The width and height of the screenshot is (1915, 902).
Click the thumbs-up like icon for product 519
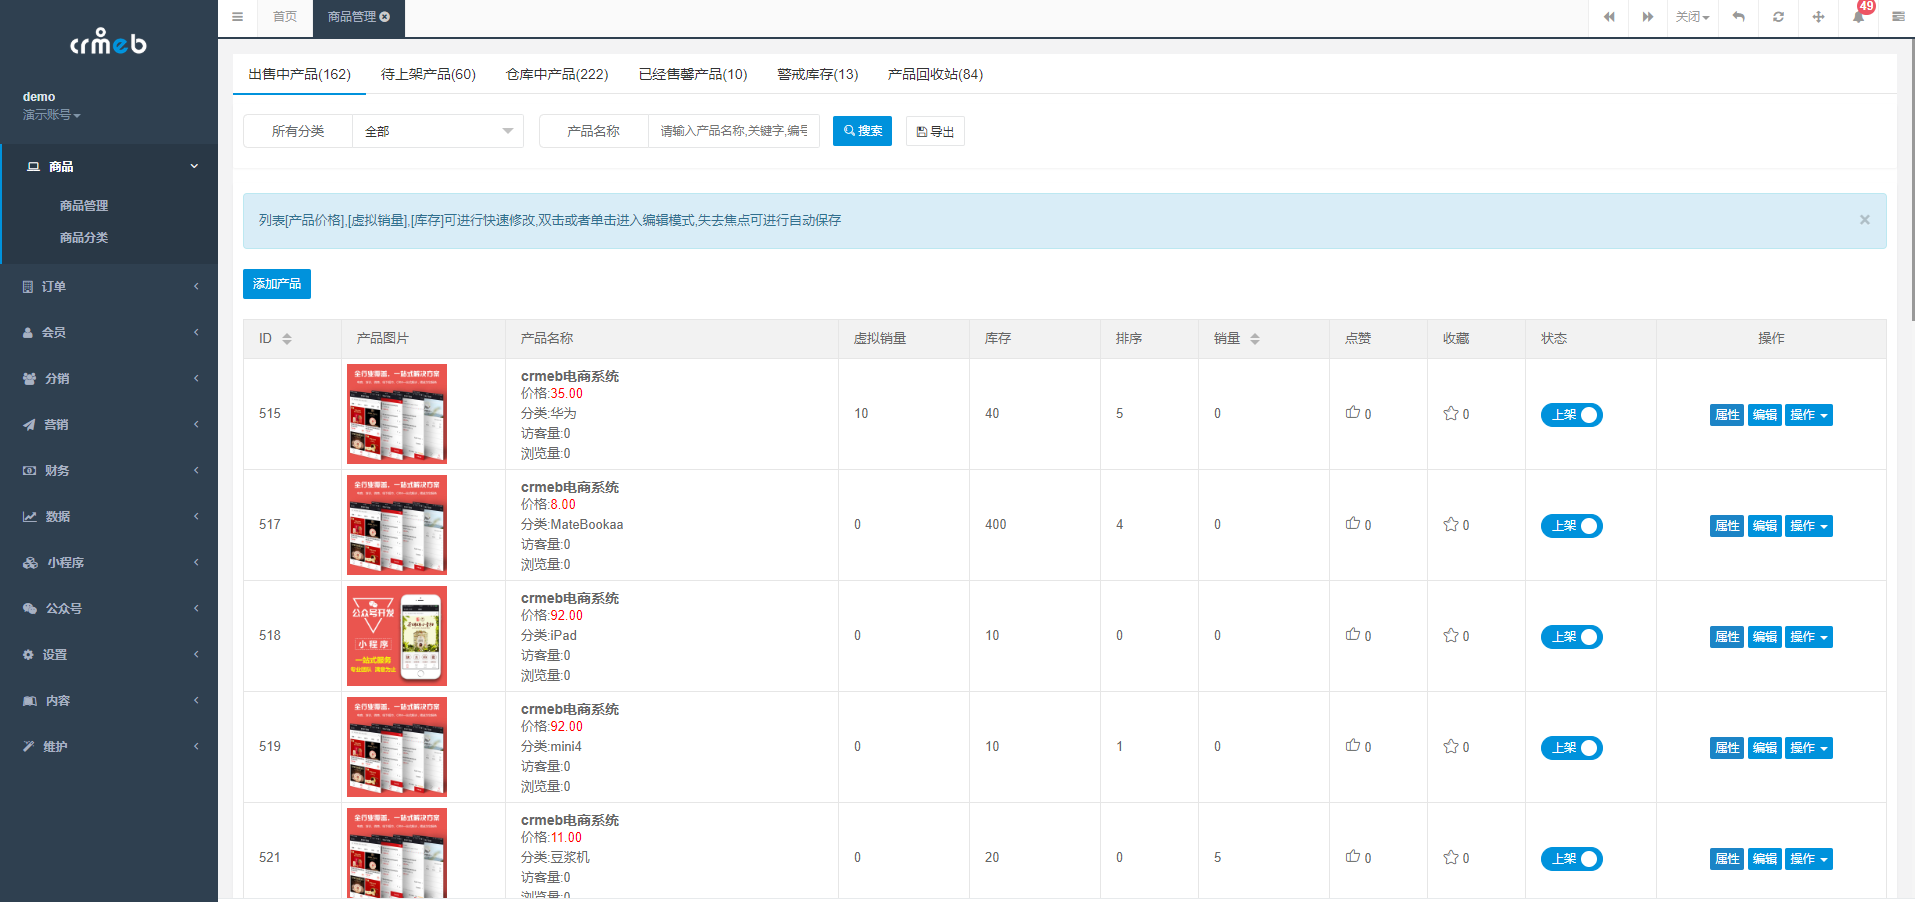1353,746
